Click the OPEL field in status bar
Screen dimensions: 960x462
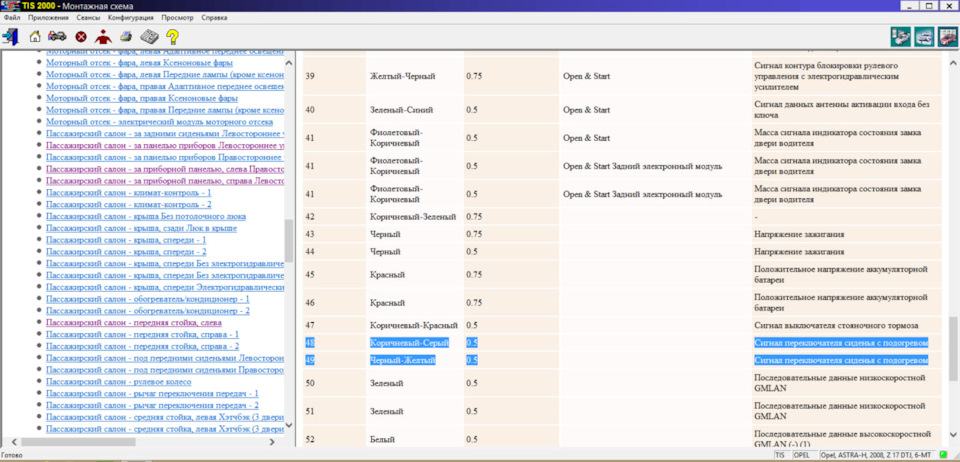point(804,455)
